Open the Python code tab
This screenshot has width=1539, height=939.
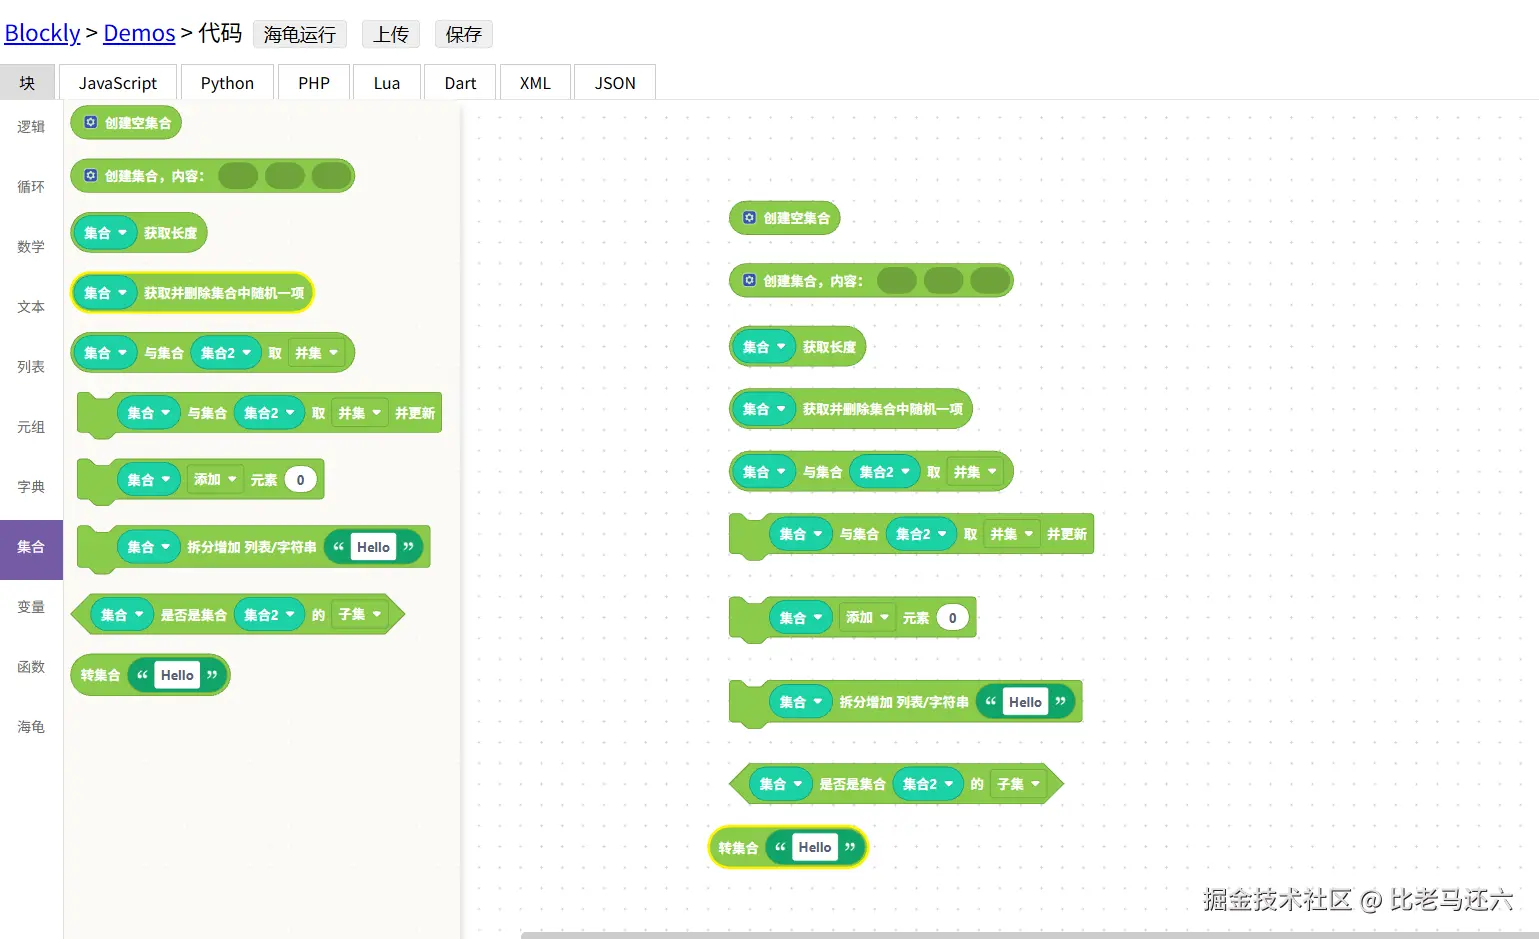pos(227,82)
